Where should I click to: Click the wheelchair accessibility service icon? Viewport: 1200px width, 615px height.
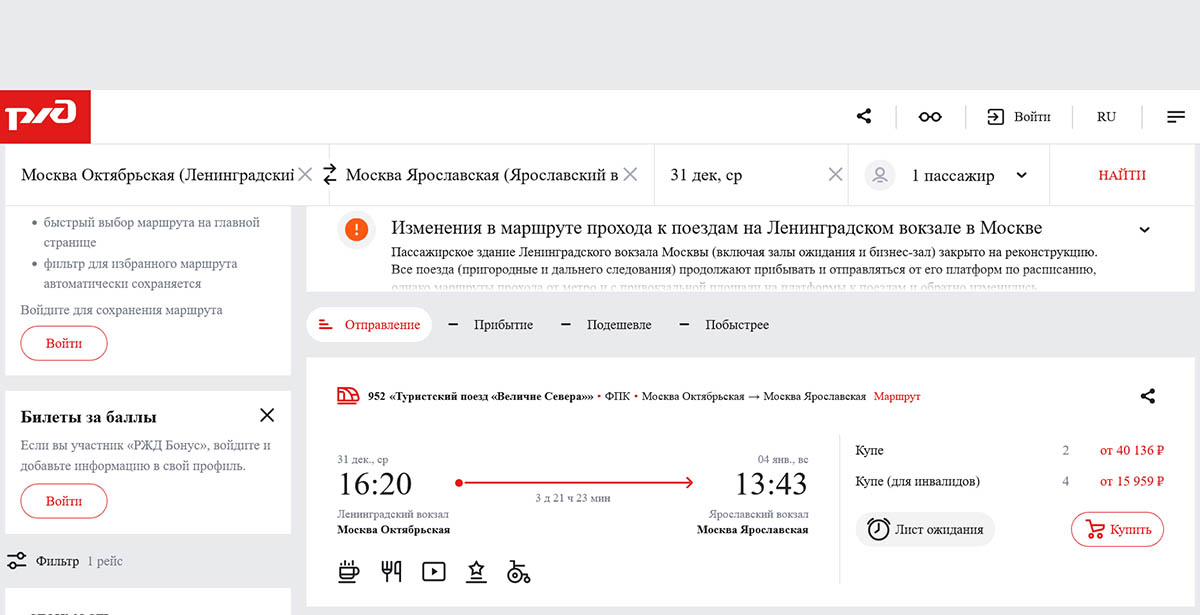tap(518, 571)
